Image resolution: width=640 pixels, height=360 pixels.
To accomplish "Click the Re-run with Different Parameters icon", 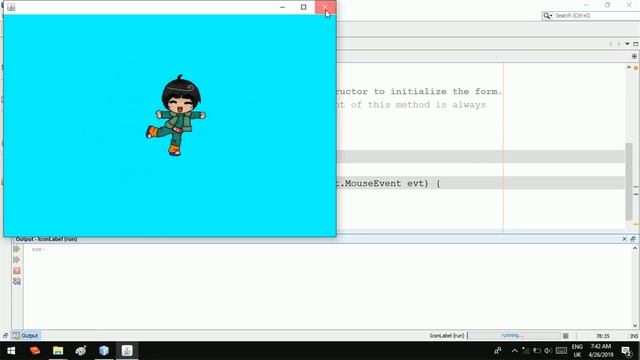I will click(x=17, y=260).
